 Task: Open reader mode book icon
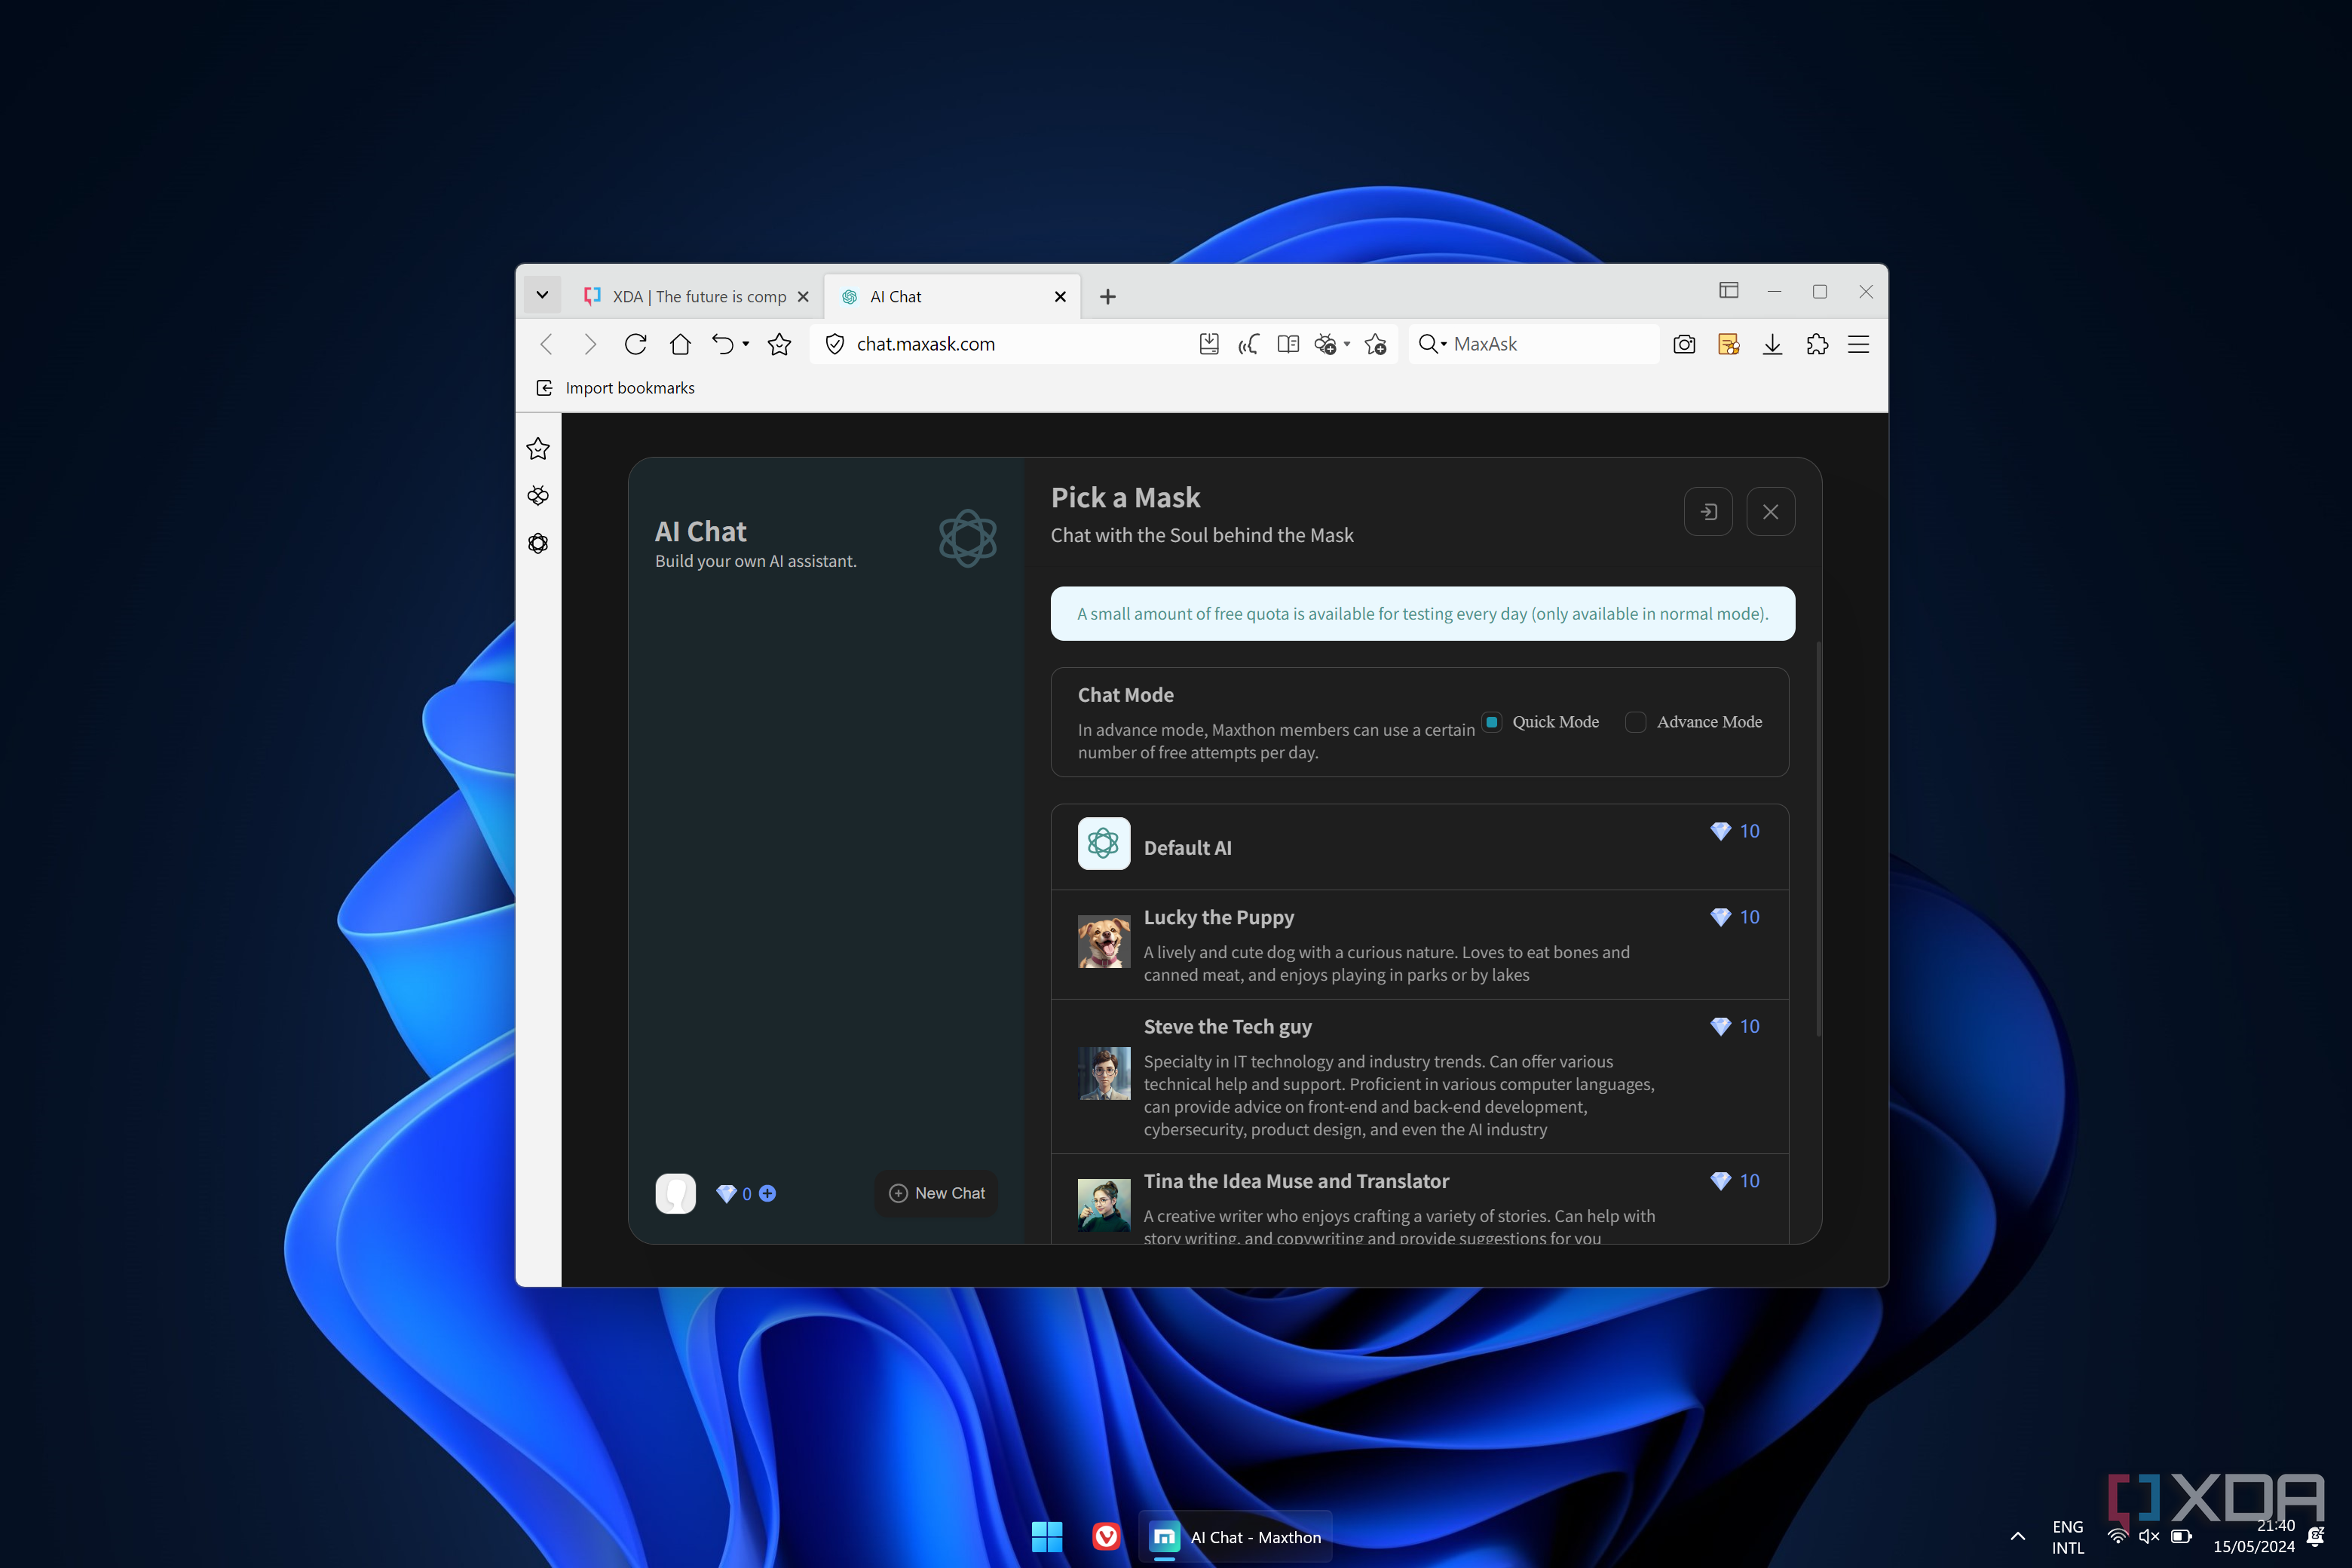tap(1288, 344)
